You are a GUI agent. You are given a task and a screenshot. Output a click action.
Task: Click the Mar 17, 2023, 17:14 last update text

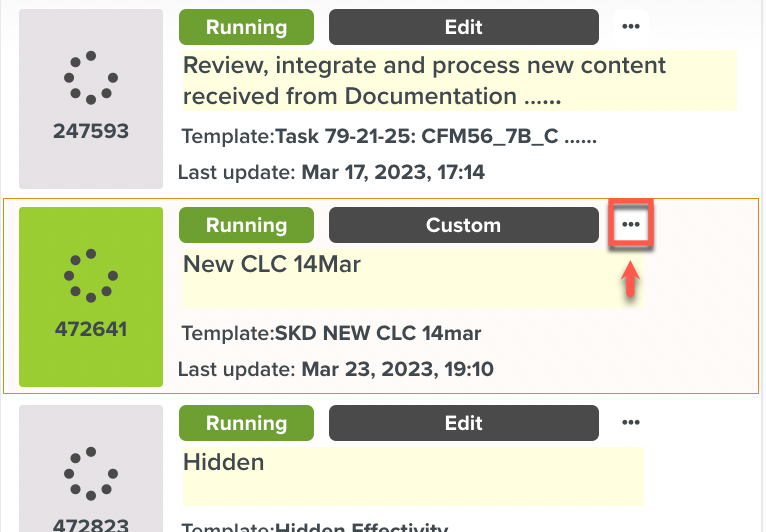(393, 173)
